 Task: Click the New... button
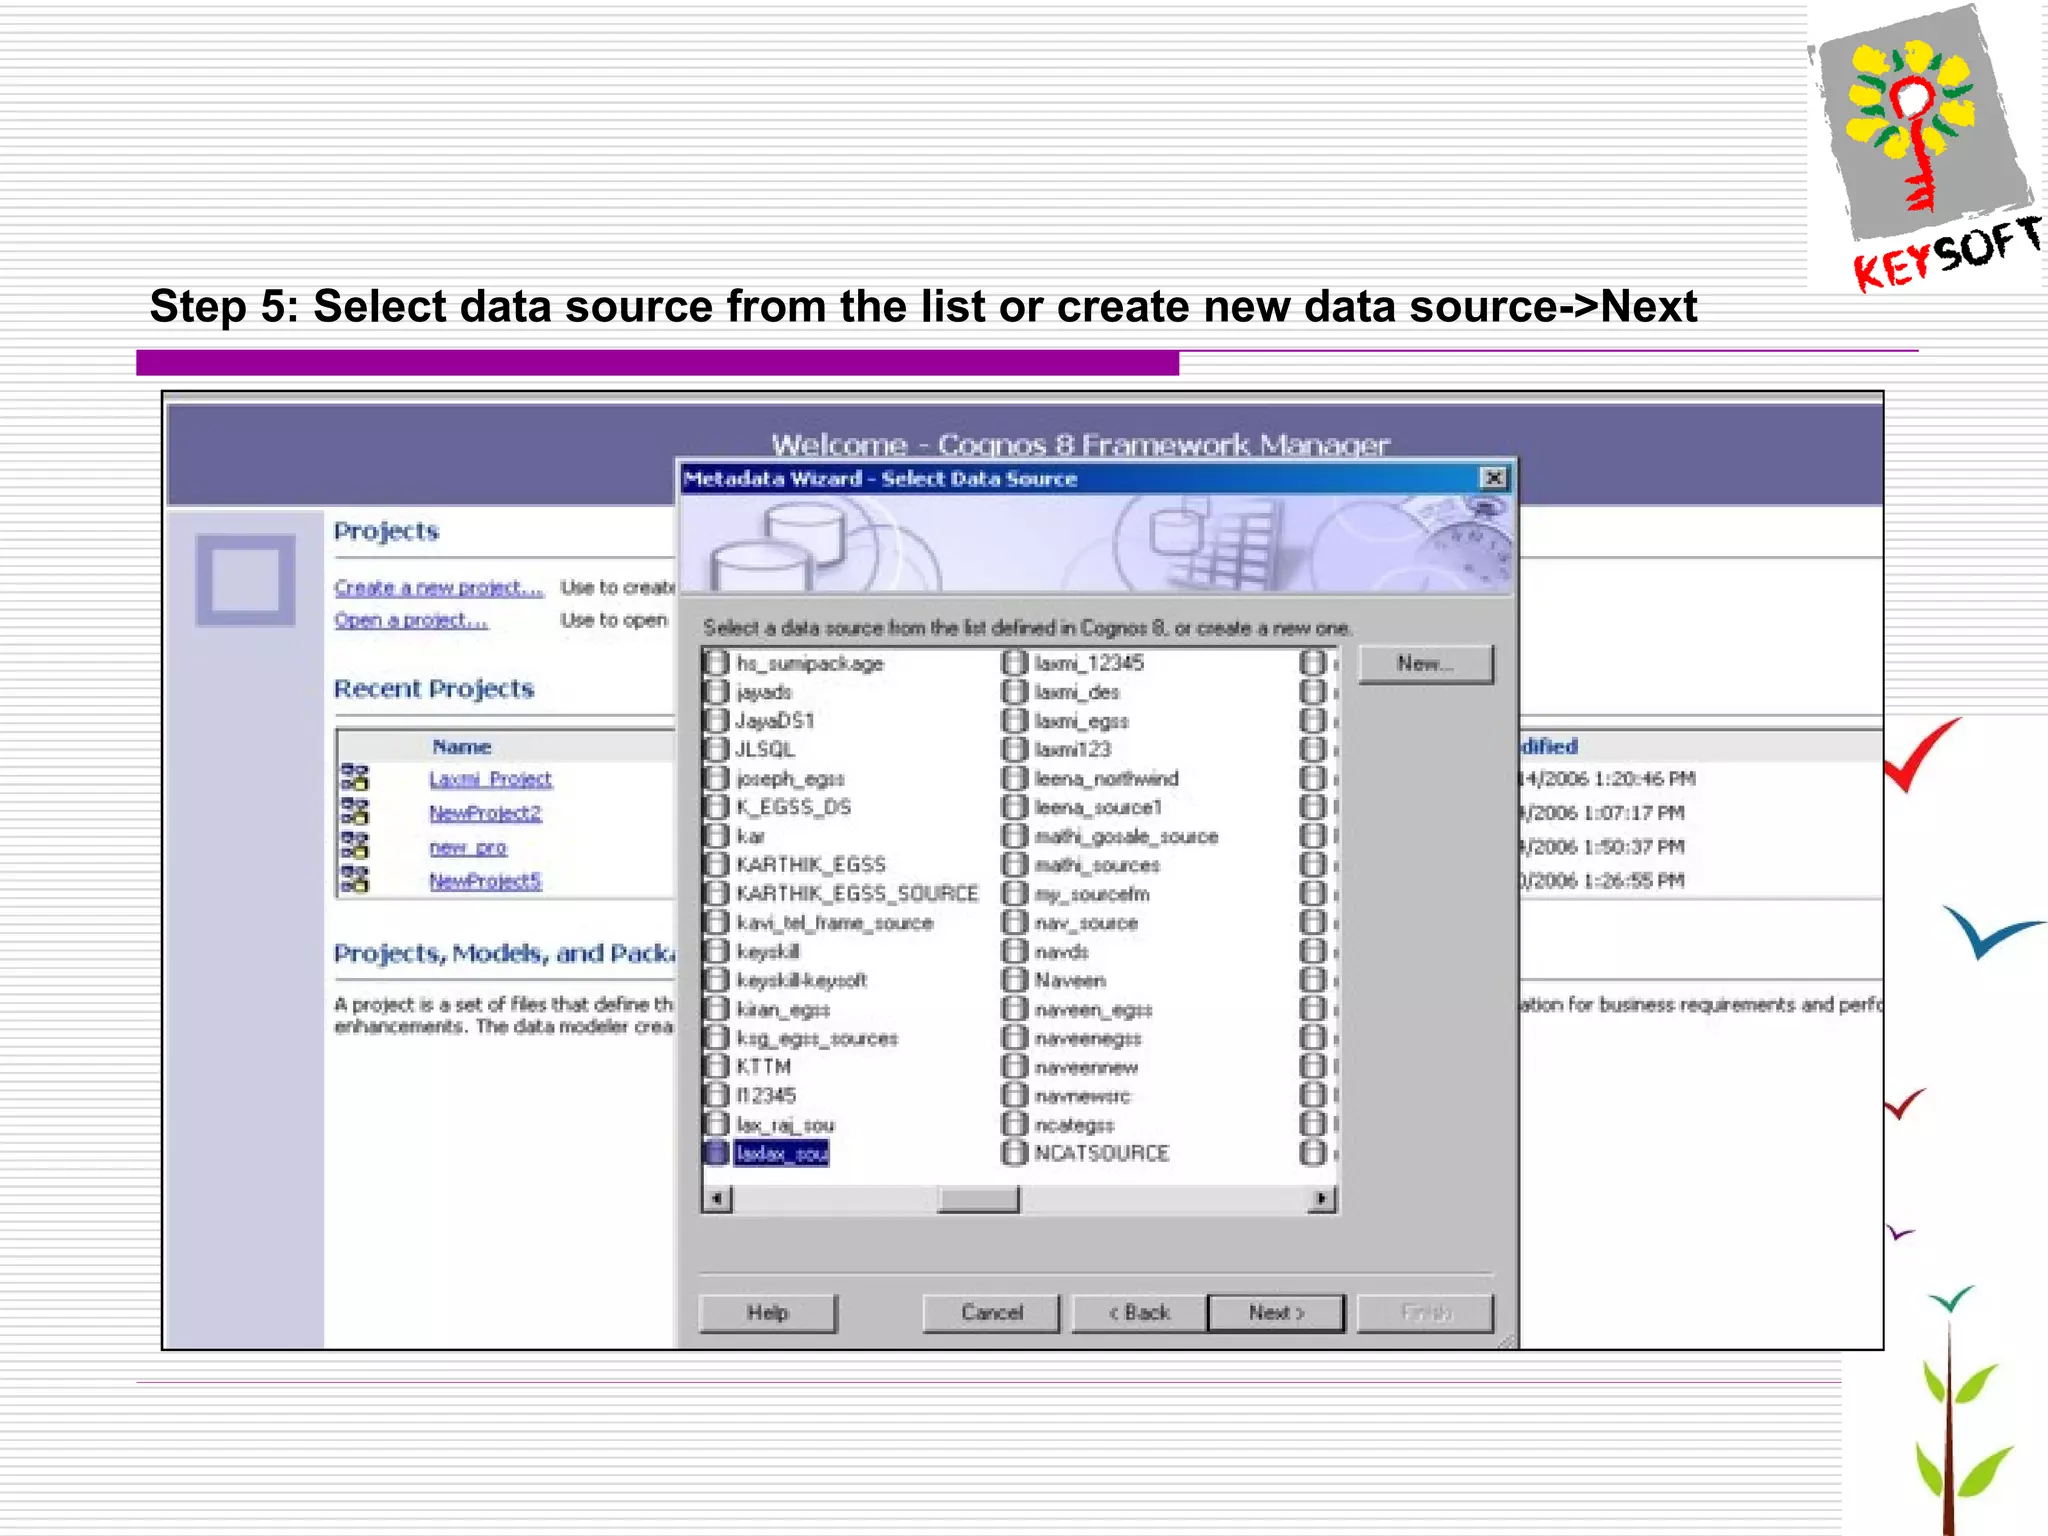tap(1426, 664)
